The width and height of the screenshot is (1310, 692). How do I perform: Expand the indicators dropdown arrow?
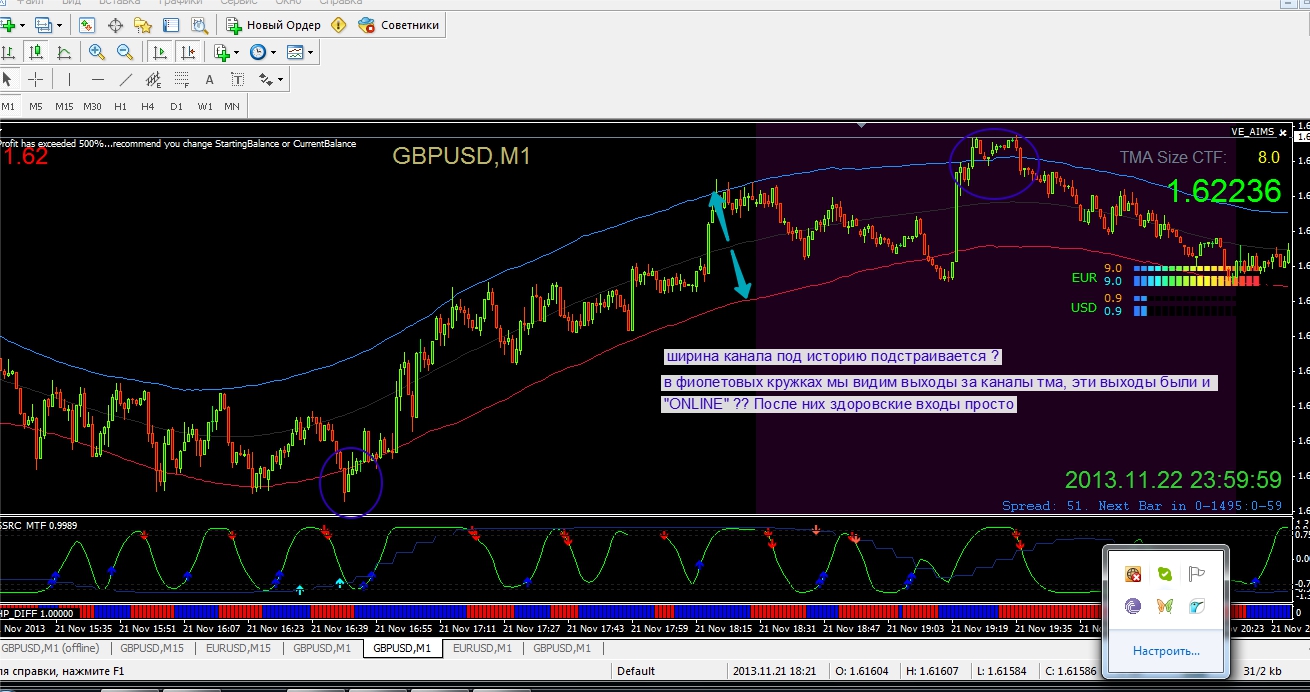[237, 52]
